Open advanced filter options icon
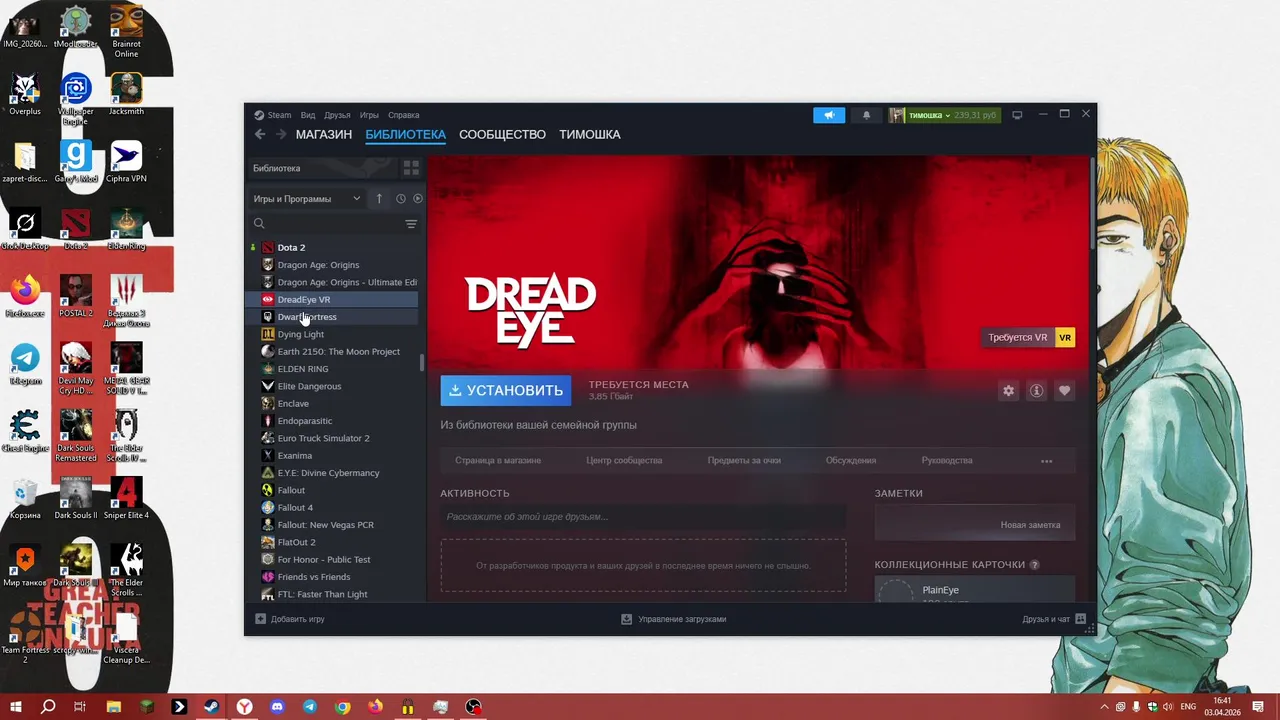The image size is (1280, 720). (411, 224)
